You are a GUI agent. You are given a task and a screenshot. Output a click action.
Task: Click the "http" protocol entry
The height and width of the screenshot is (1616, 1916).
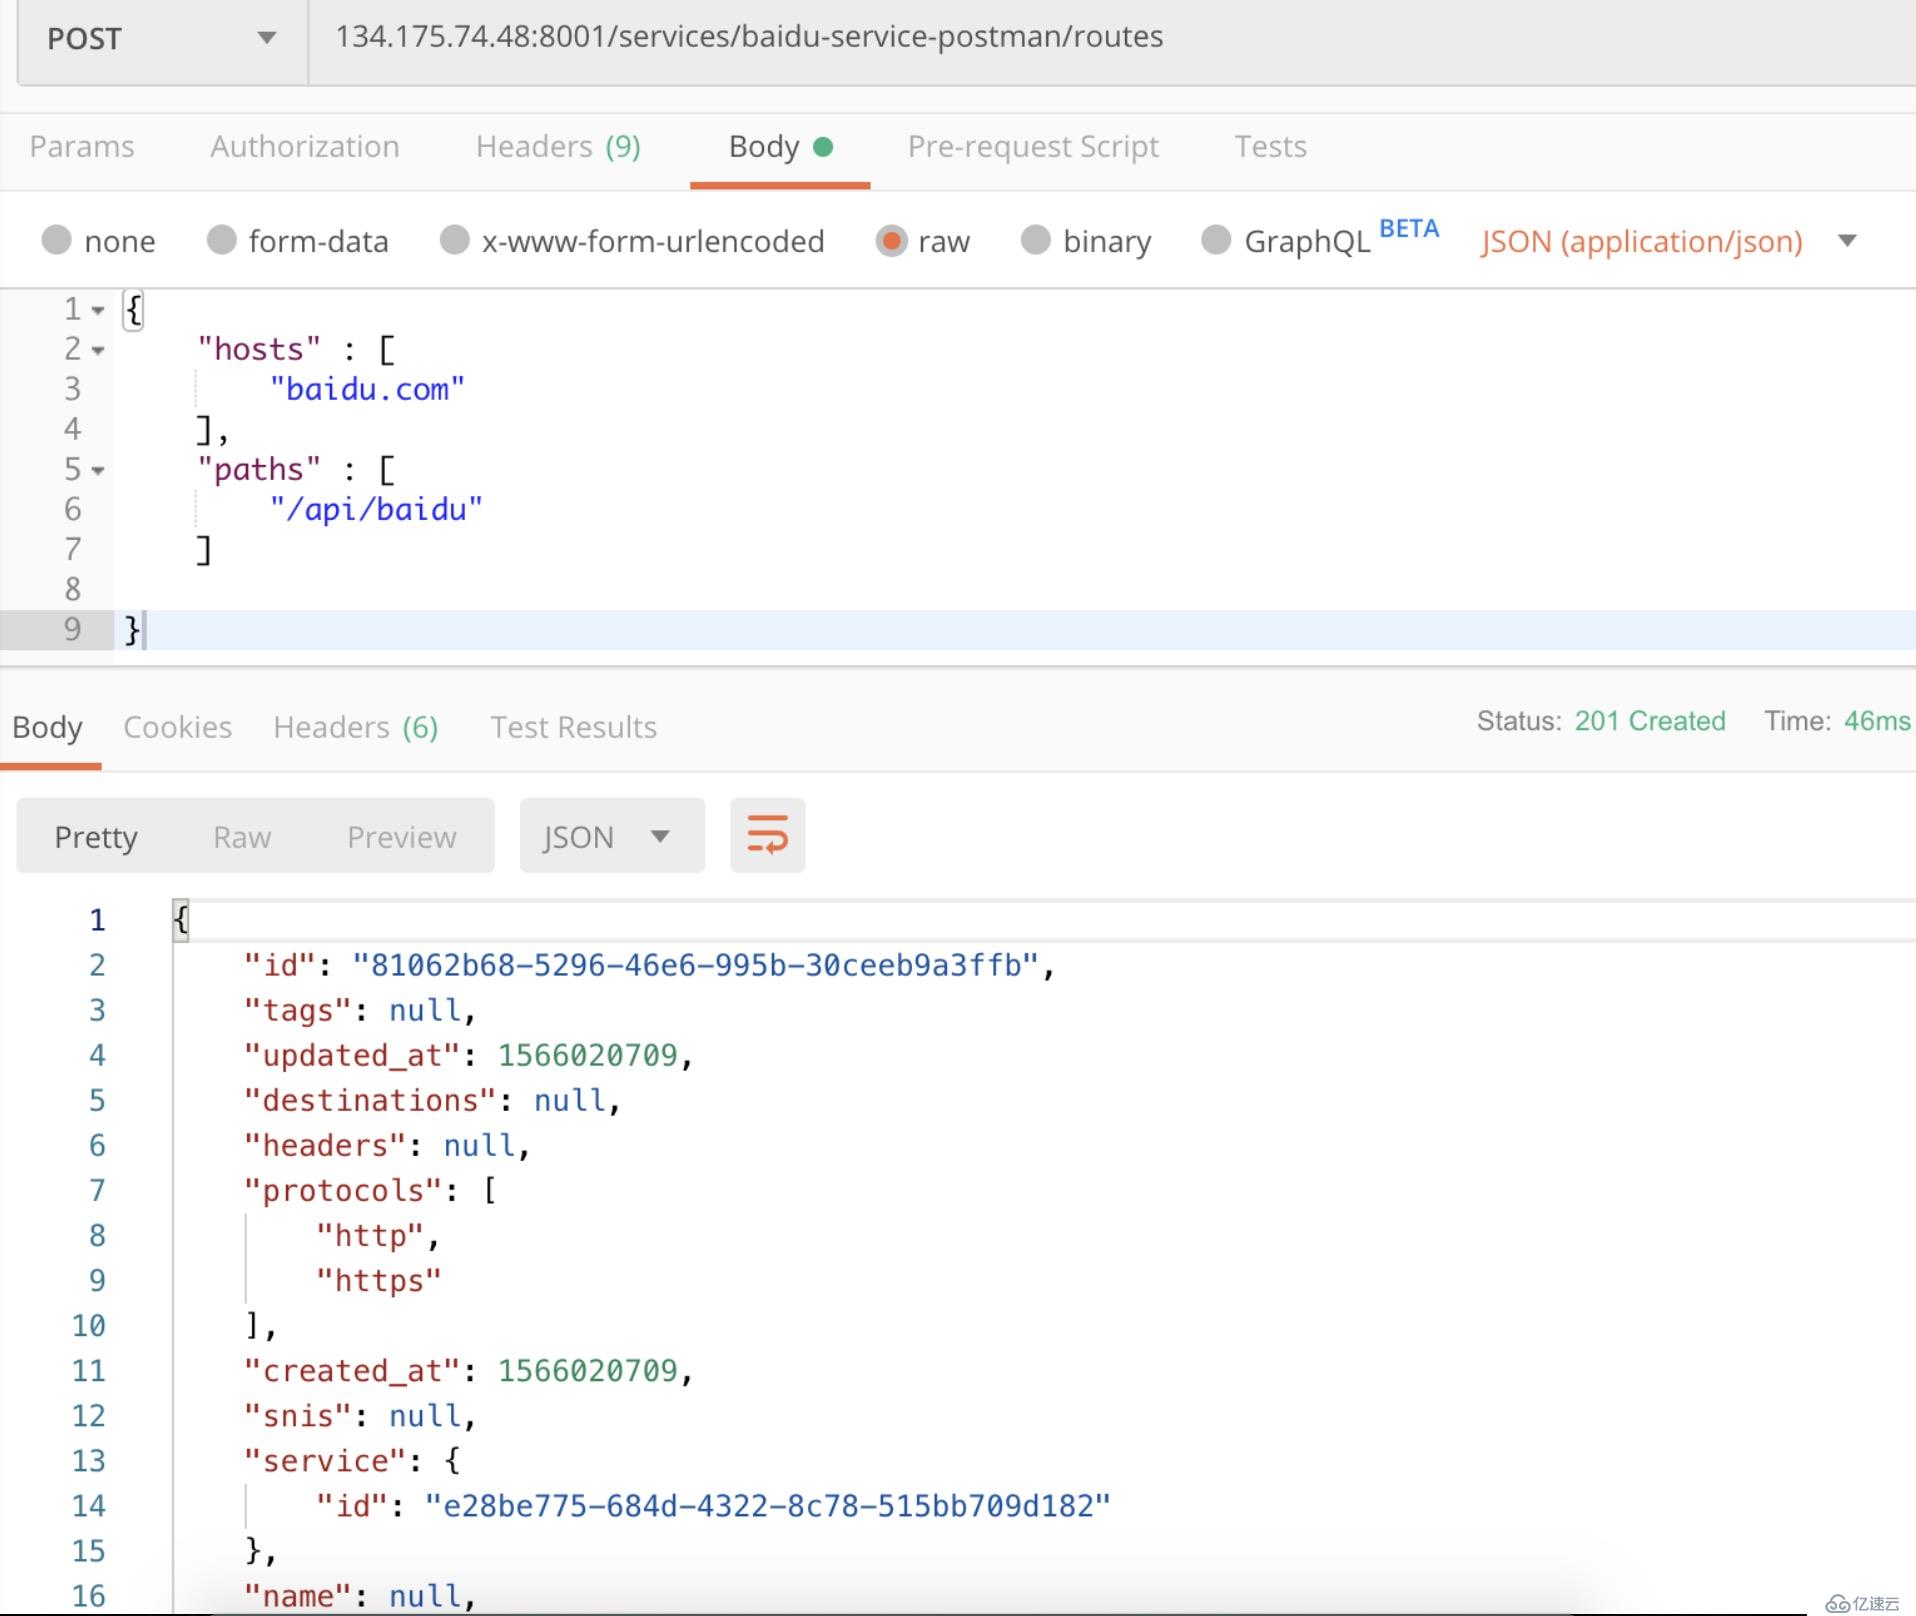pos(370,1235)
